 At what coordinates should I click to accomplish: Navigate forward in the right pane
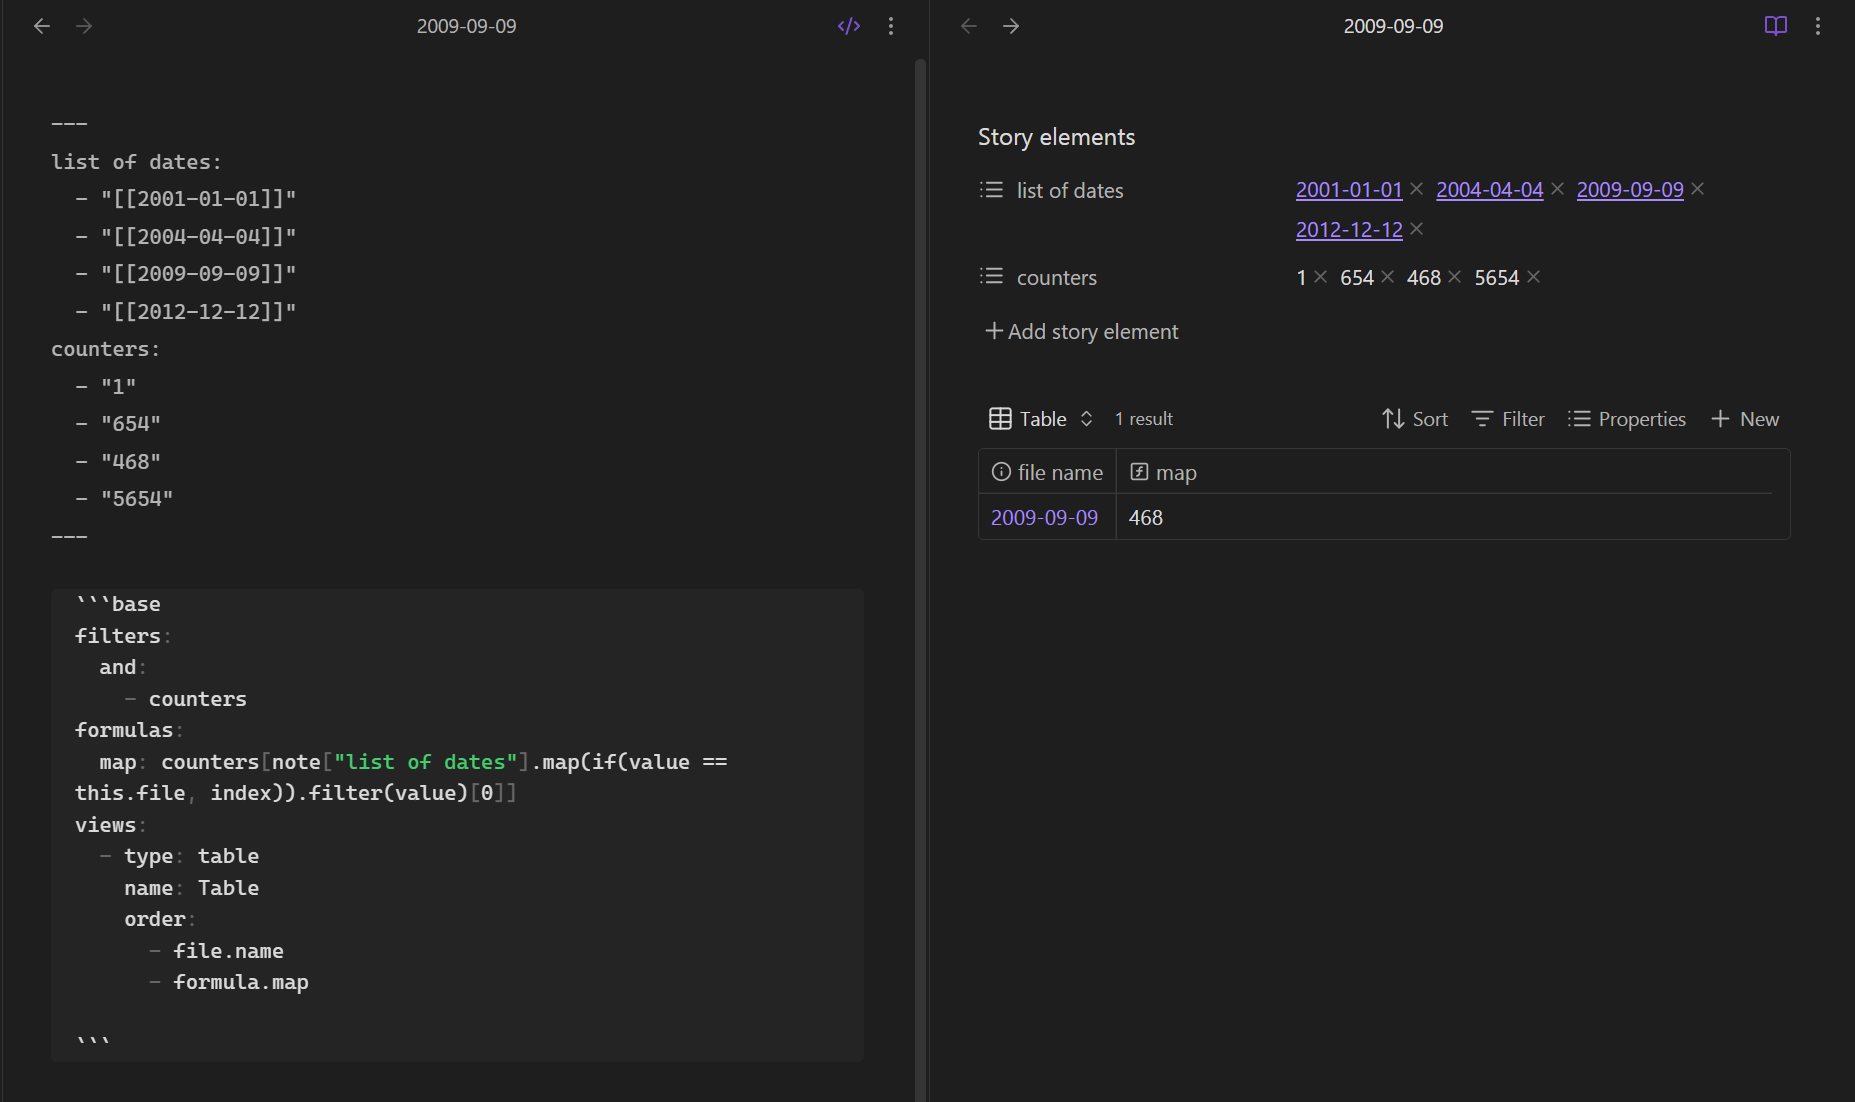(1011, 26)
